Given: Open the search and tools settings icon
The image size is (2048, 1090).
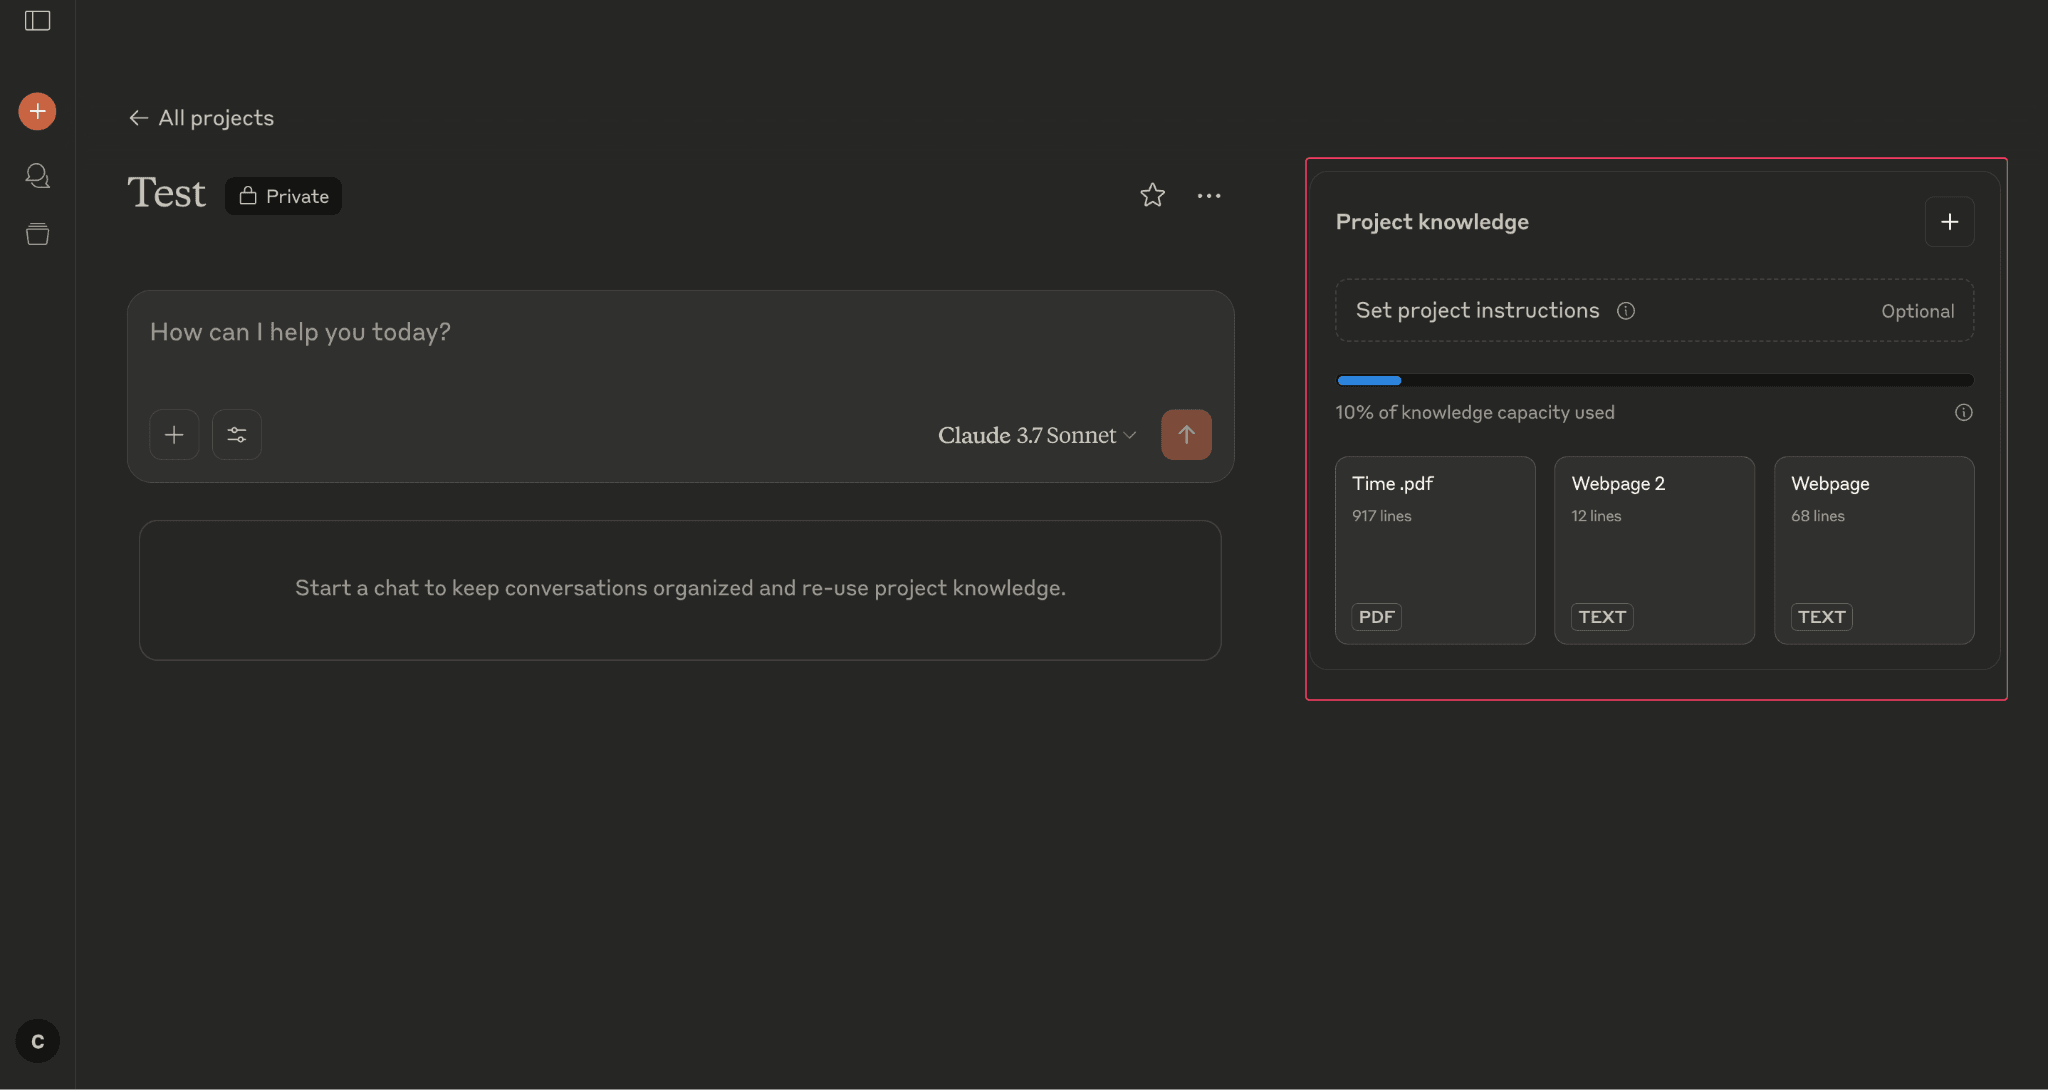Looking at the screenshot, I should (x=237, y=435).
